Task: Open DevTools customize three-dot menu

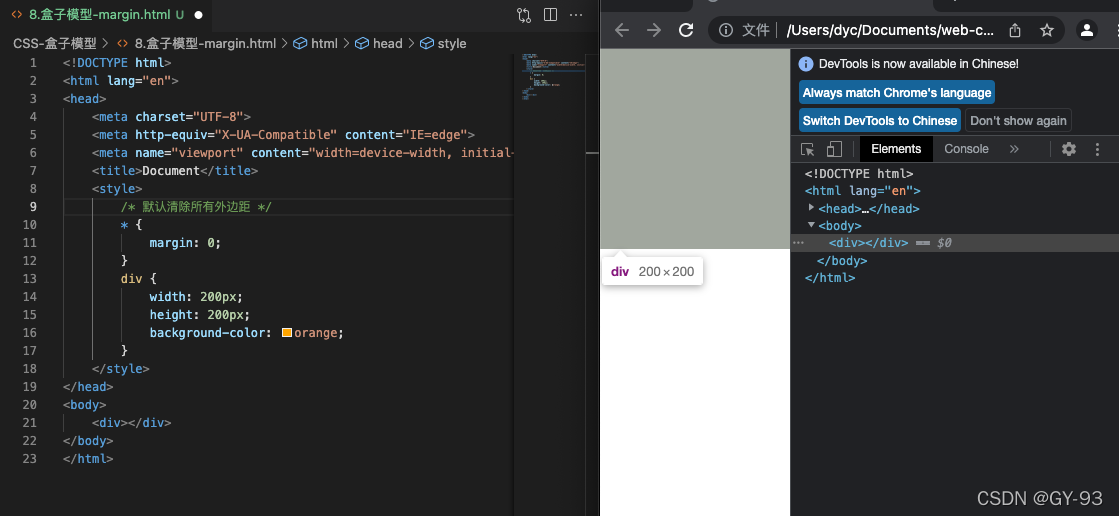Action: (x=1098, y=149)
